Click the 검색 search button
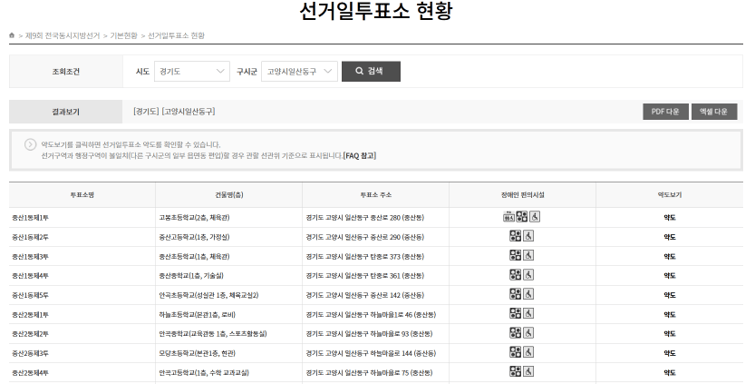 (371, 71)
